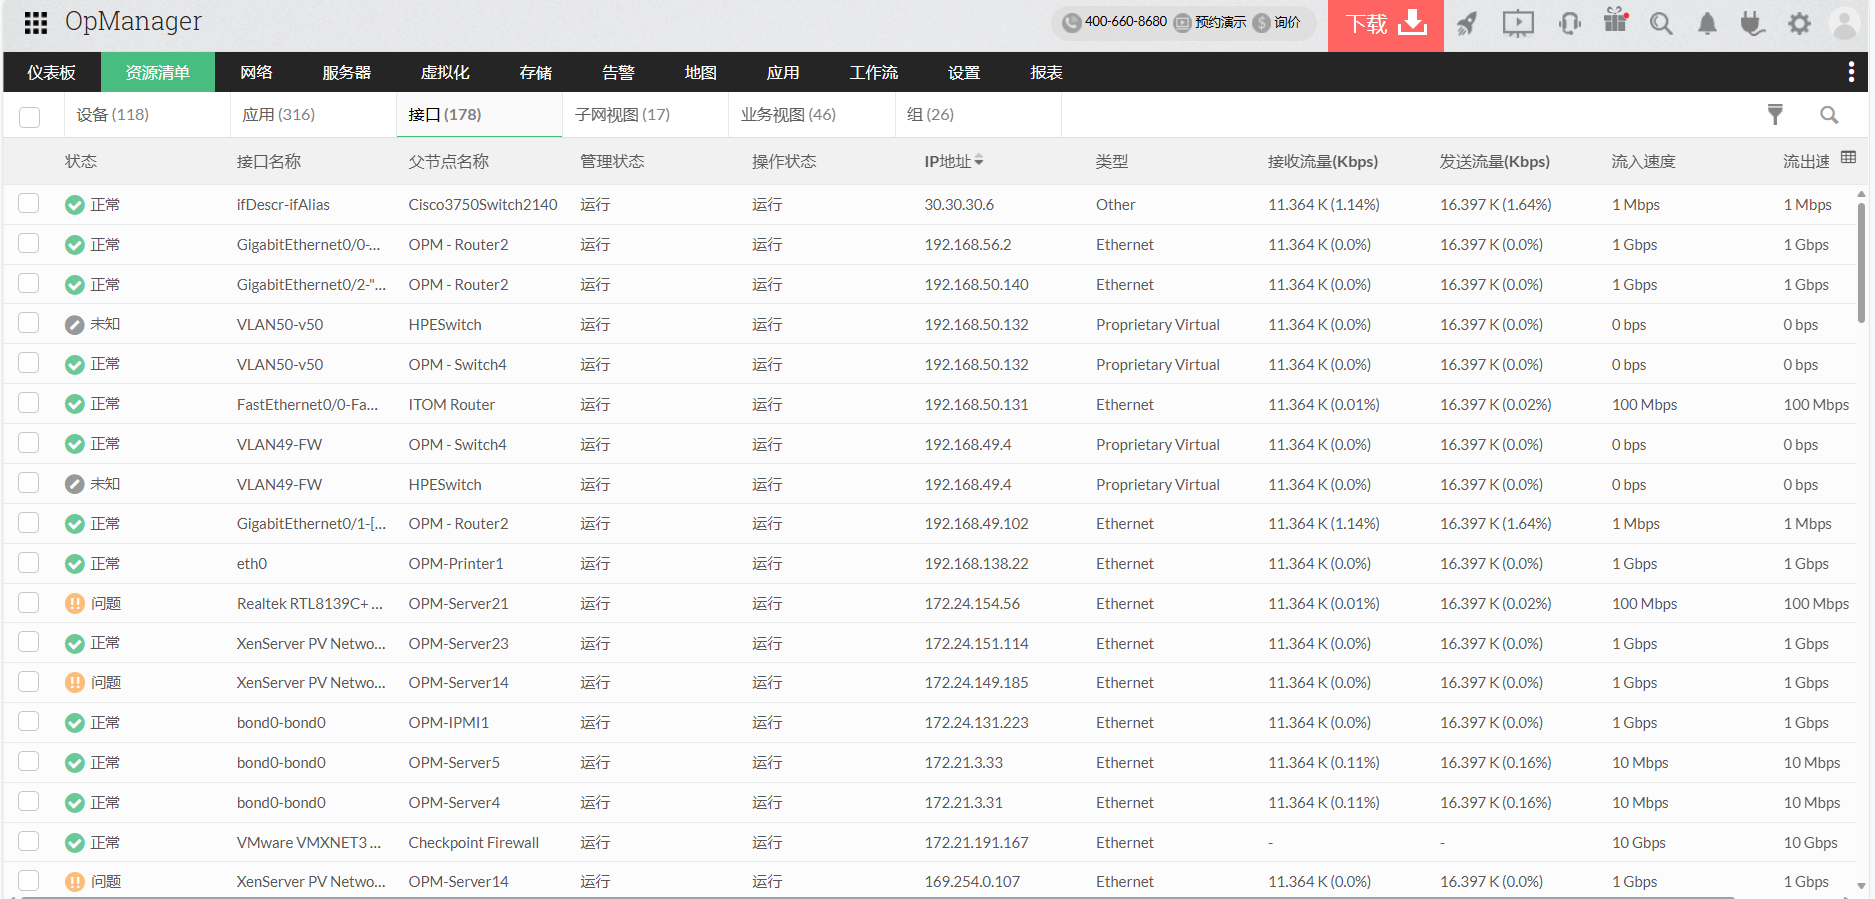Viewport: 1875px width, 899px height.
Task: Click the unknown status icon for HPESwitch VLAN49-FW
Action: coord(75,484)
